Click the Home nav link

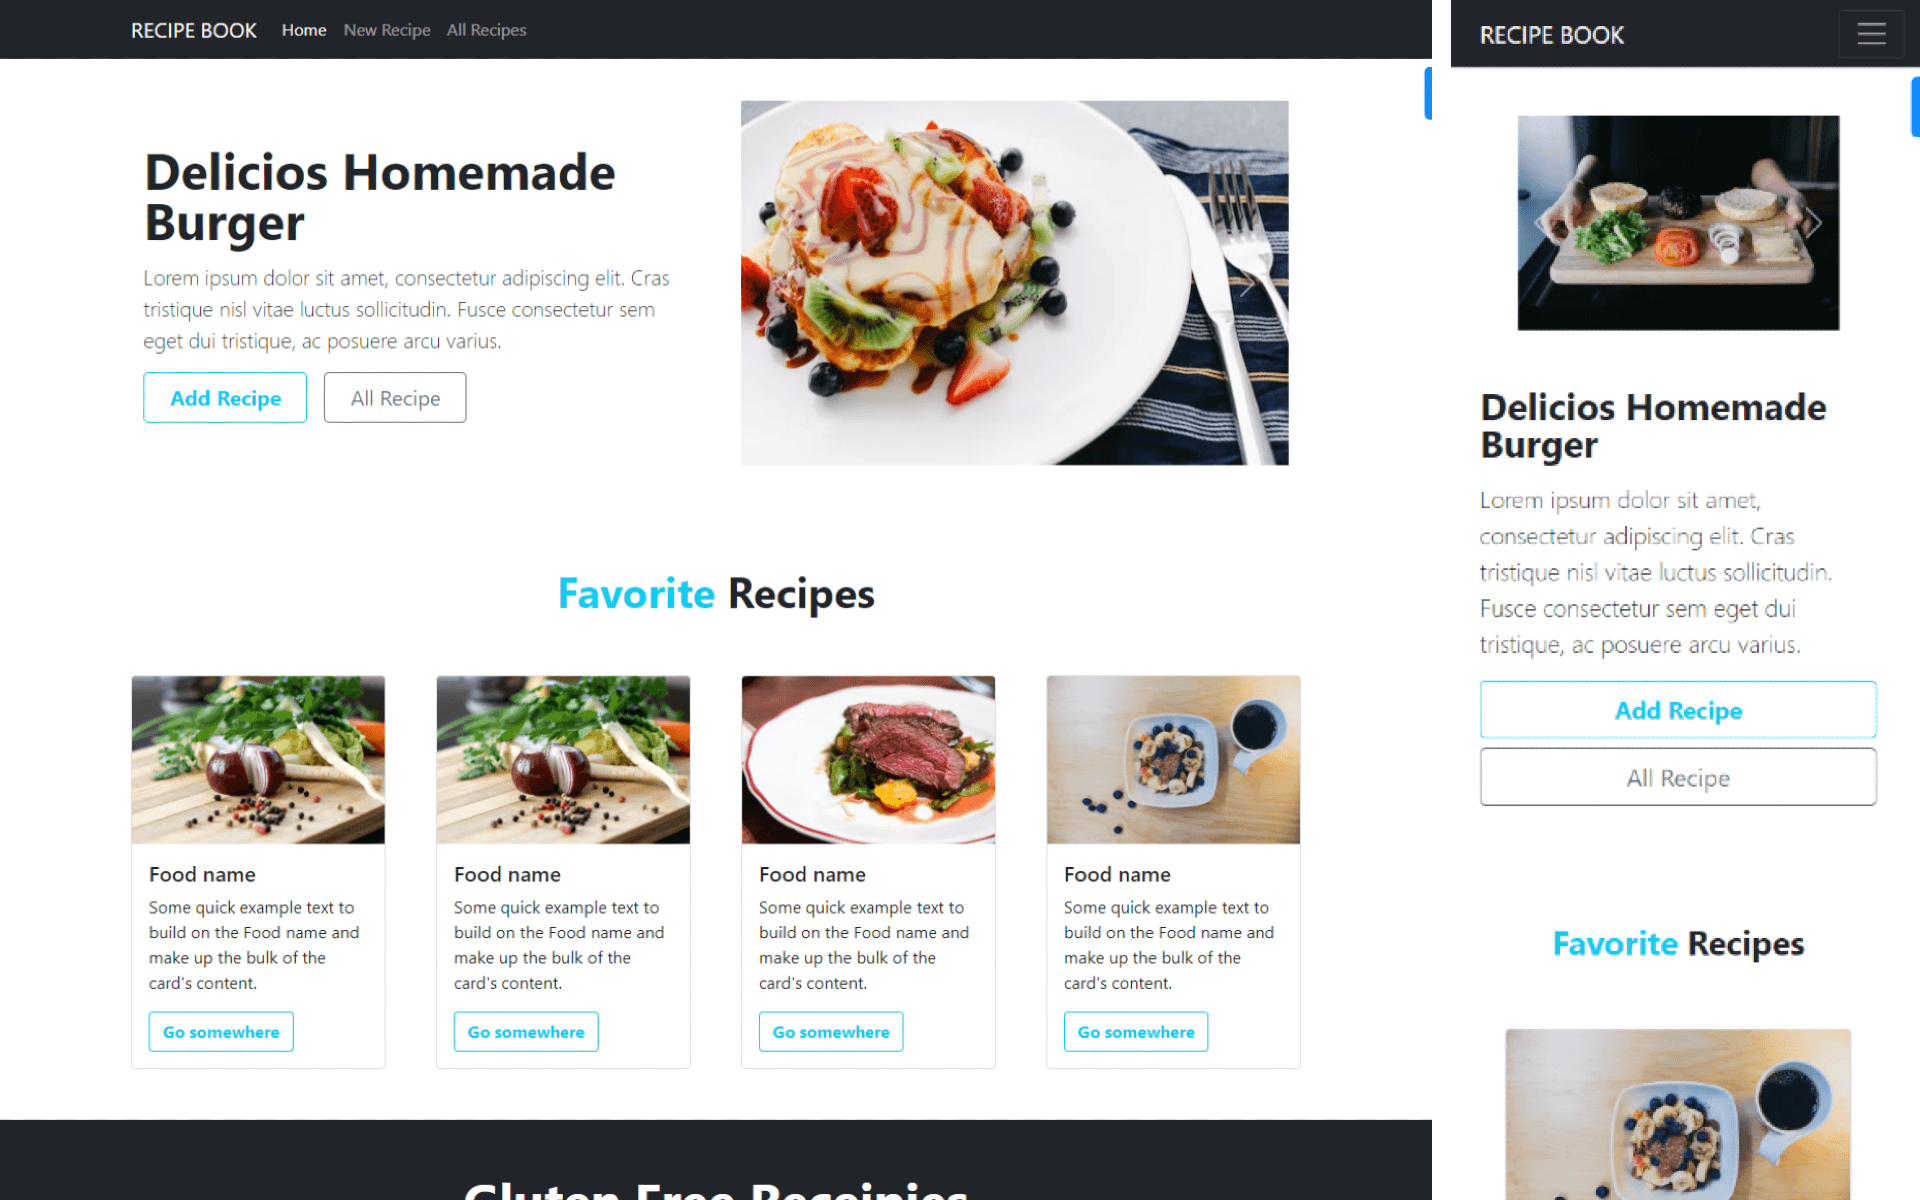(304, 30)
